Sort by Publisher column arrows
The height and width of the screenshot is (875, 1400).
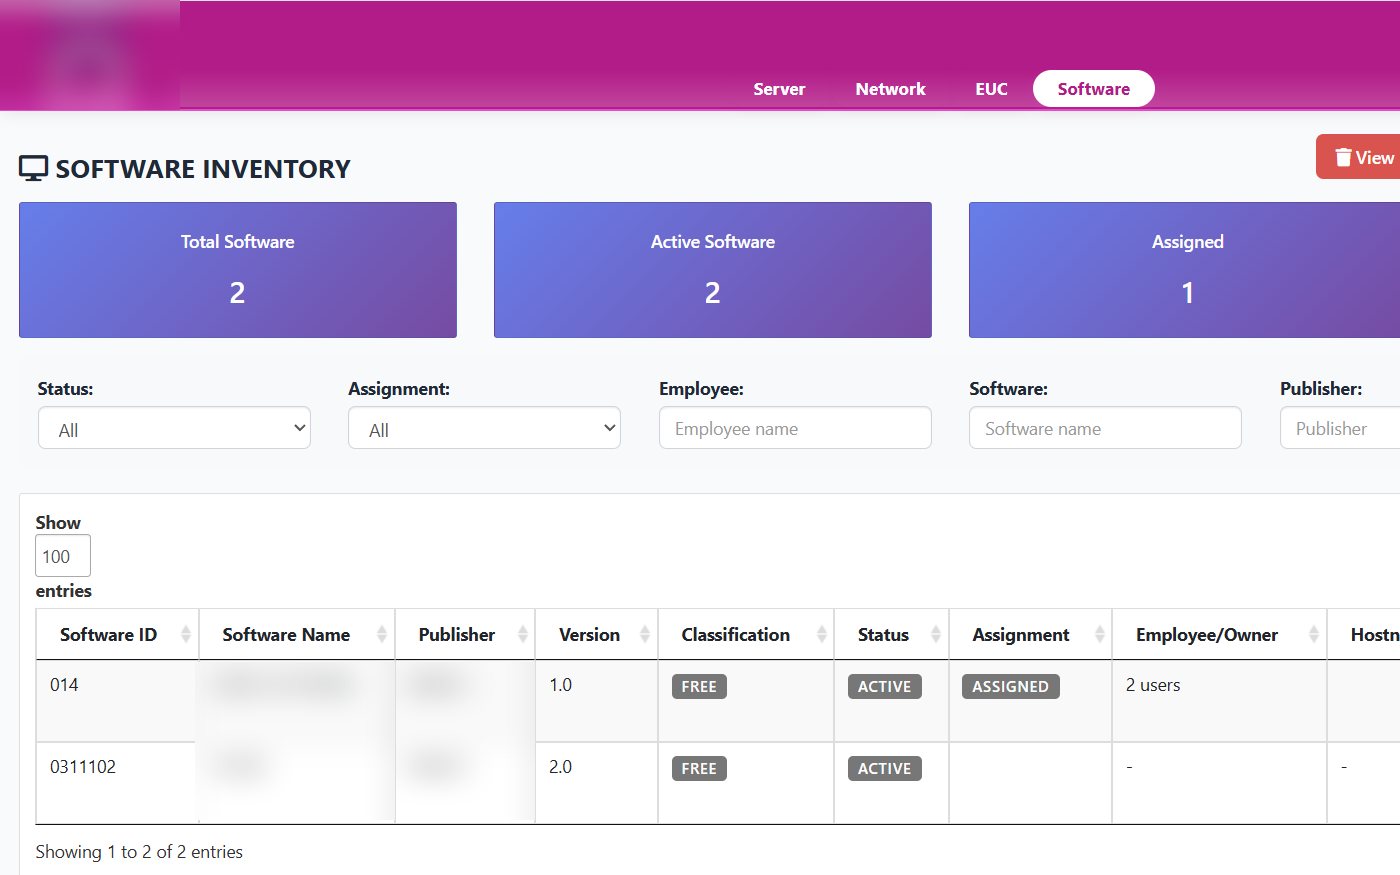[522, 634]
